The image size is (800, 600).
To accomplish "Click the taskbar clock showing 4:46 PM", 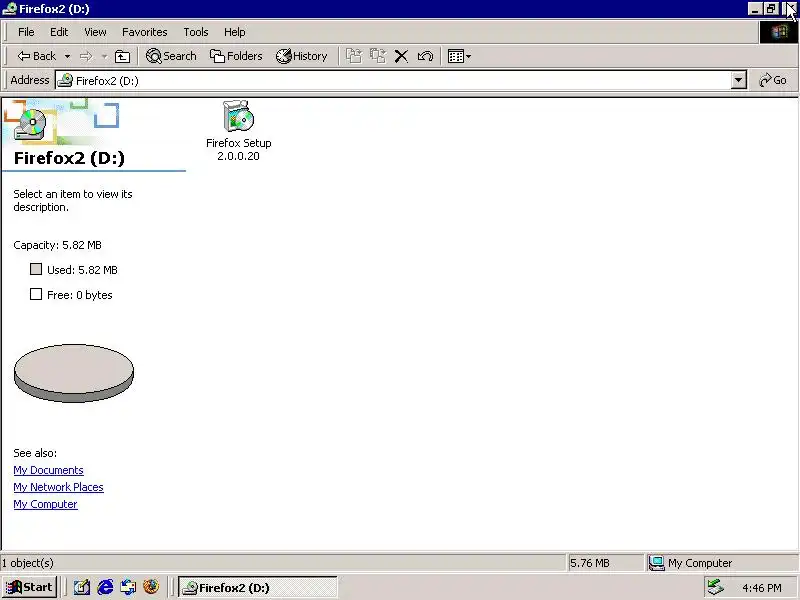I will tap(761, 588).
